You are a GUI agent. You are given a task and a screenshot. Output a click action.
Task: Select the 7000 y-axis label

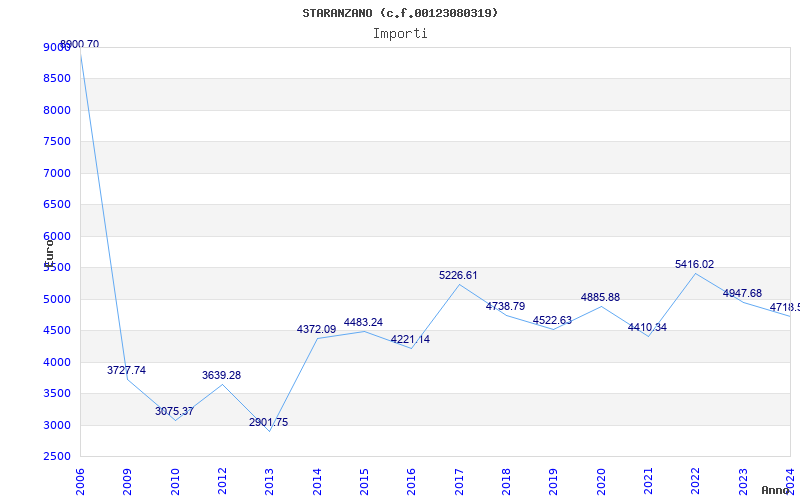click(57, 173)
